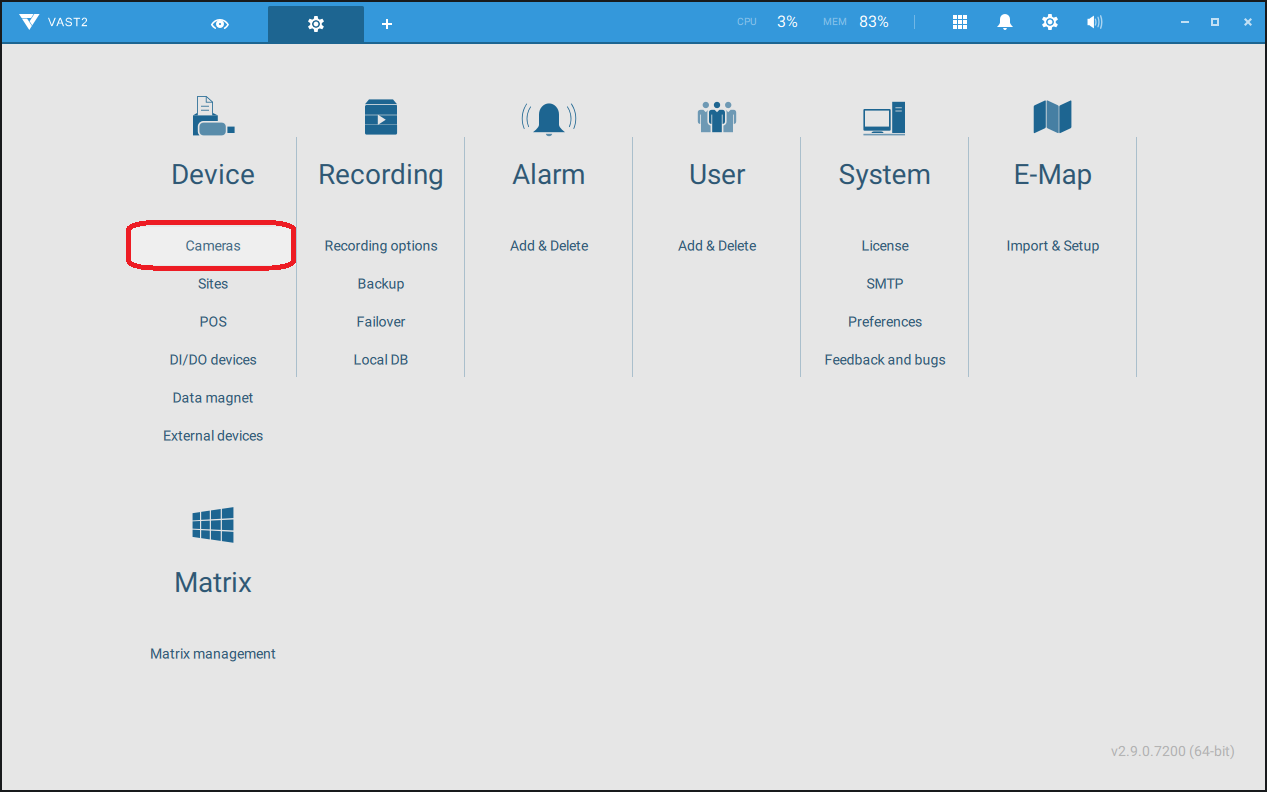Screen dimensions: 1267x792
Task: Switch to the live view eye tab
Action: (220, 23)
